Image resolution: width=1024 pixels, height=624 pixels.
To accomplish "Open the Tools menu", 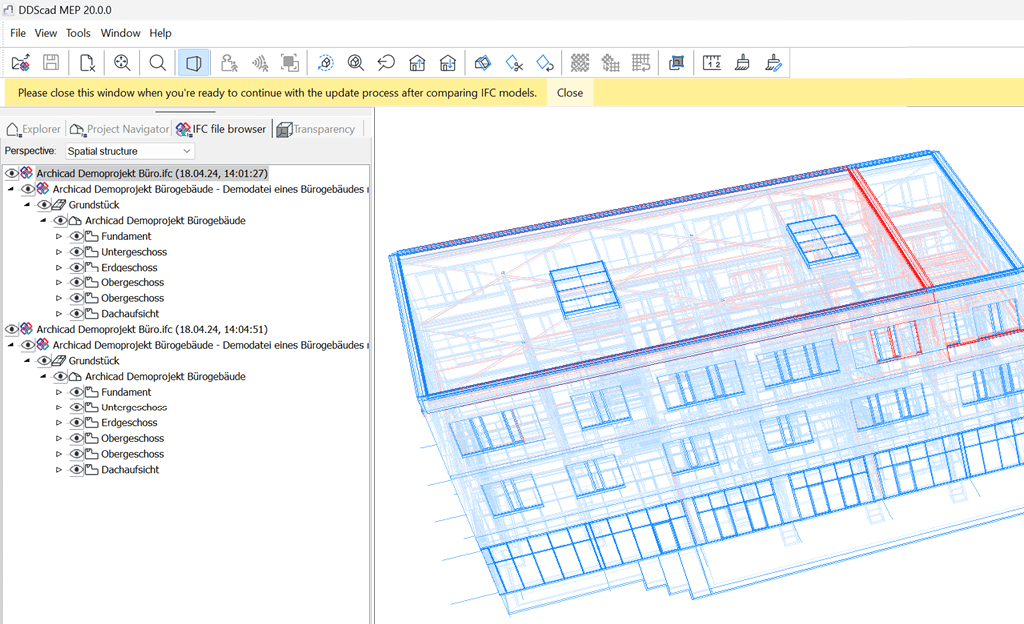I will pyautogui.click(x=78, y=33).
